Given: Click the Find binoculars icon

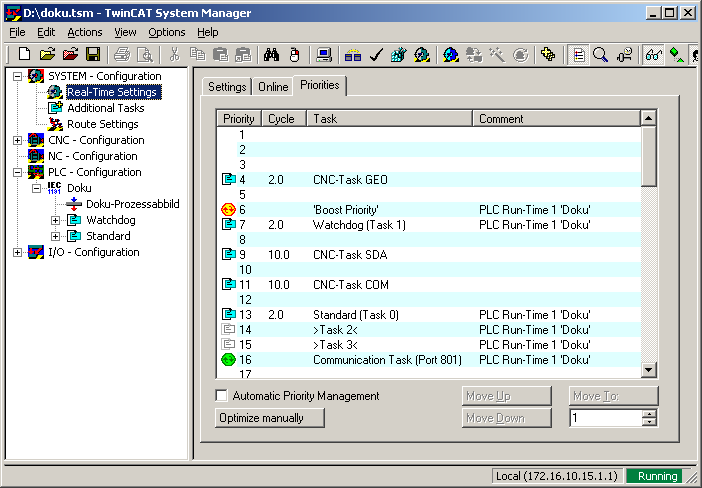Looking at the screenshot, I should tap(271, 55).
